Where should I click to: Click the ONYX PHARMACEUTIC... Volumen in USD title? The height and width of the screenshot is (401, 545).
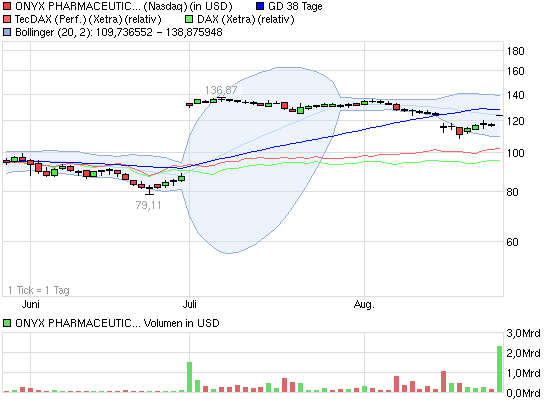coord(117,323)
